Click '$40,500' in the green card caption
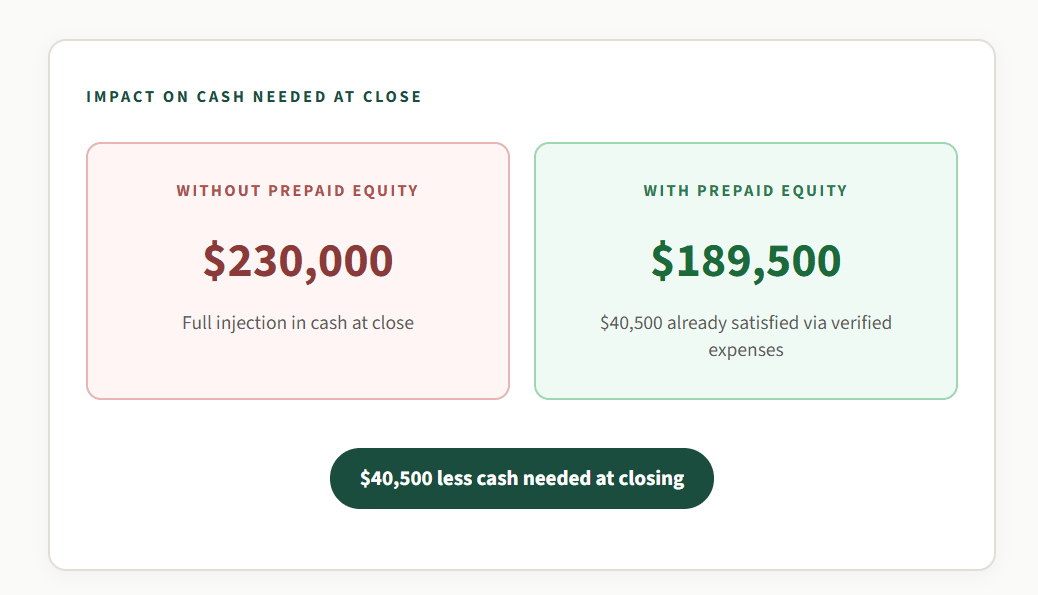Screen dimensions: 1038x595 (x=631, y=323)
